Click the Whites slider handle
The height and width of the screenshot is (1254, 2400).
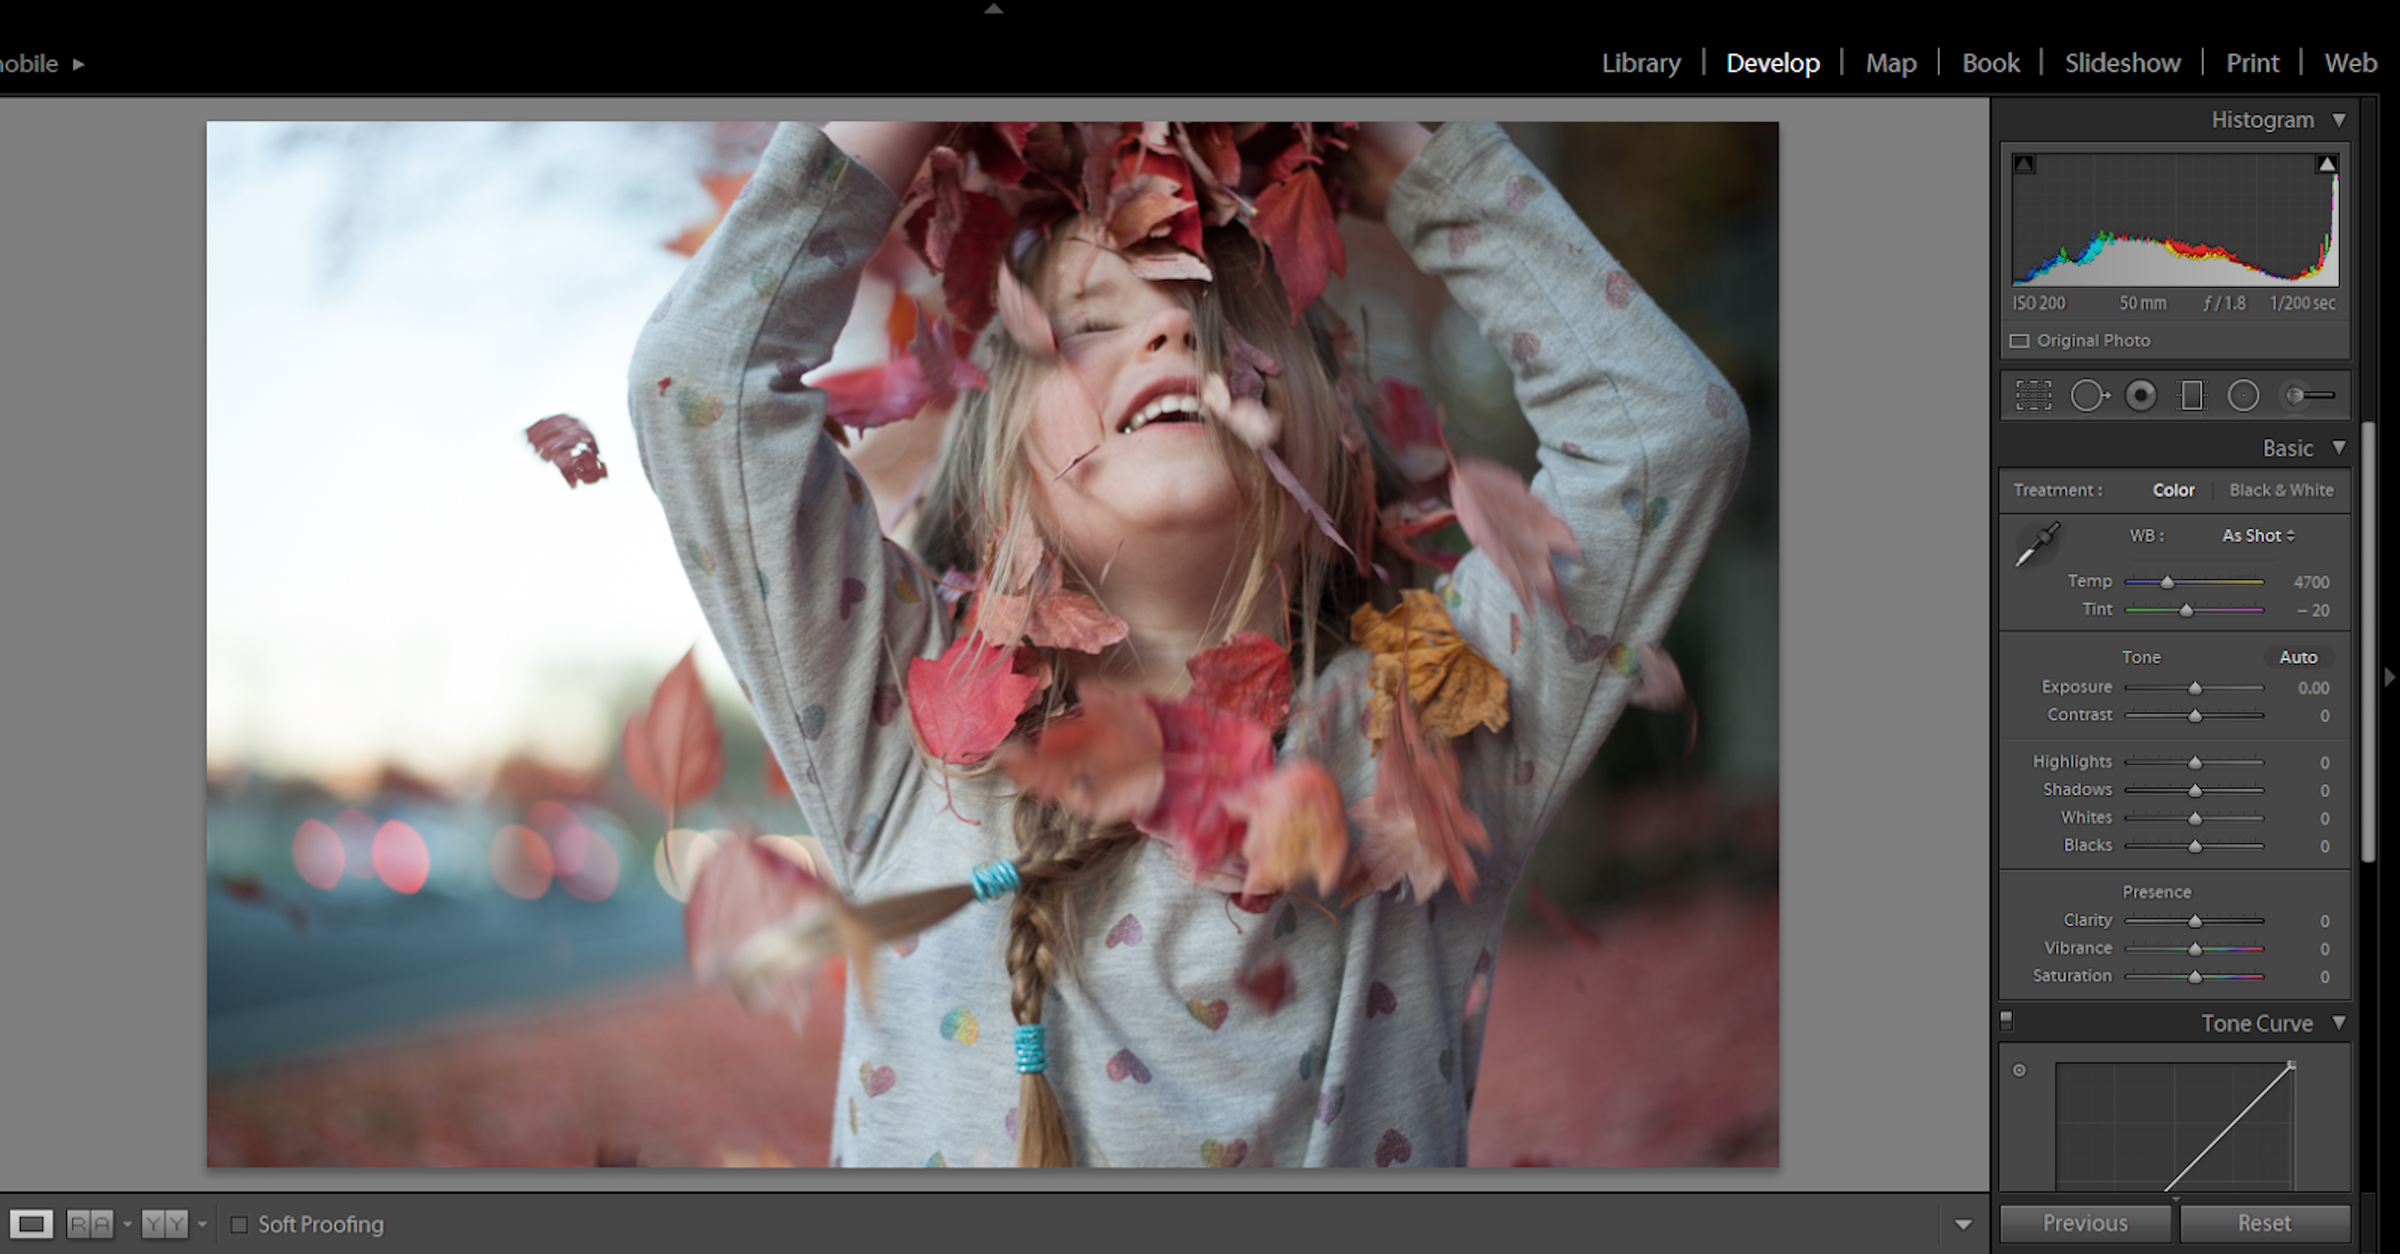[x=2195, y=819]
